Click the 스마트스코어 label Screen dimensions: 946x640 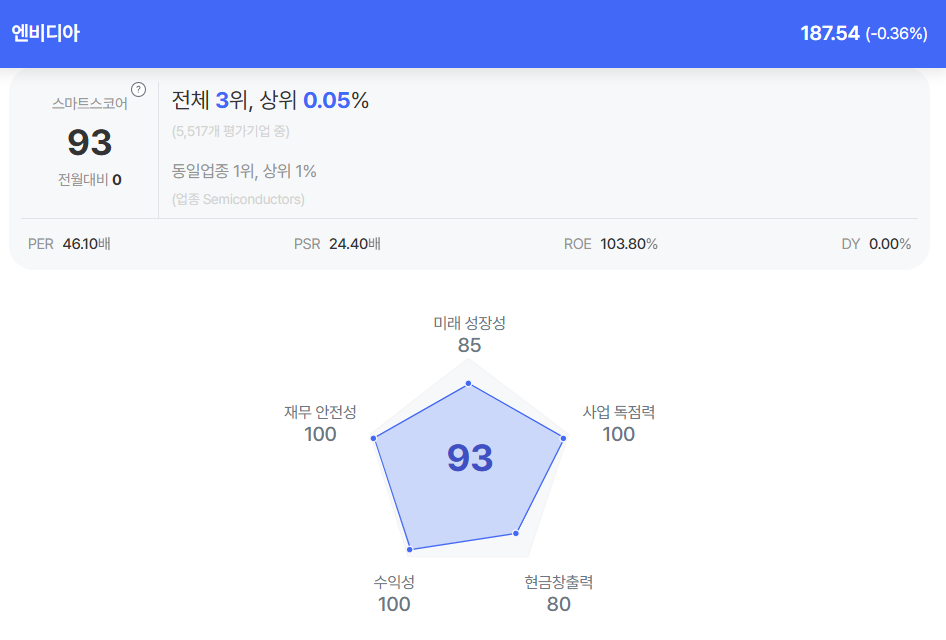[90, 103]
